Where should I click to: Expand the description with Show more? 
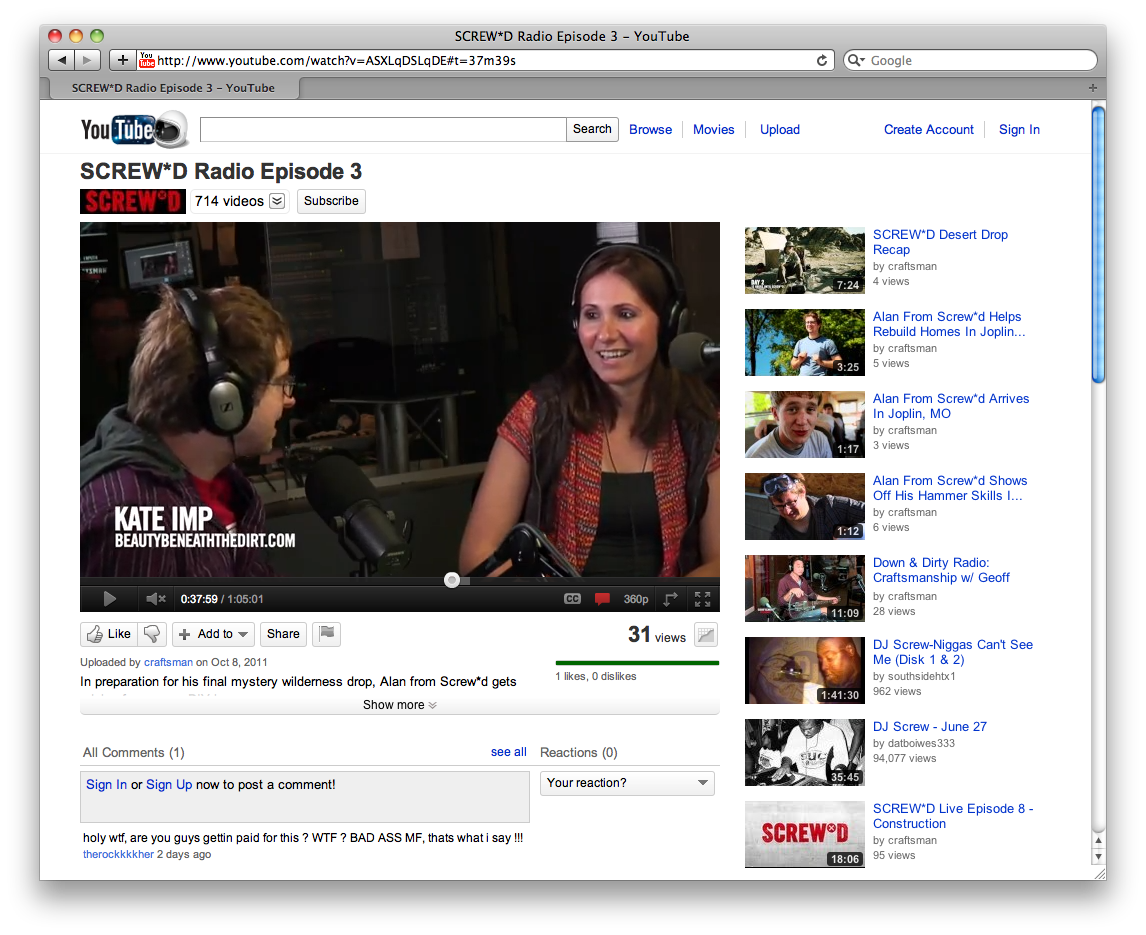pyautogui.click(x=400, y=705)
